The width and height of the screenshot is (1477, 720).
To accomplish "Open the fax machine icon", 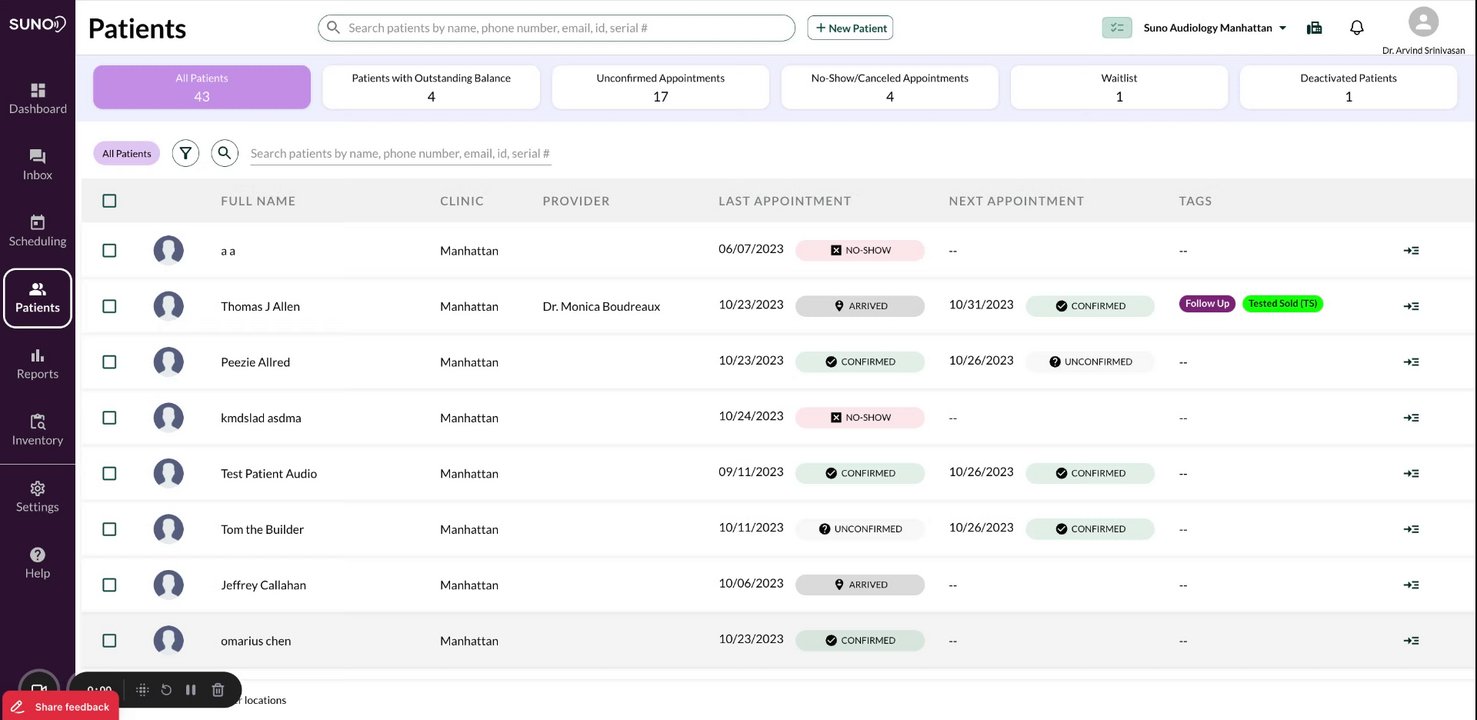I will 1314,28.
